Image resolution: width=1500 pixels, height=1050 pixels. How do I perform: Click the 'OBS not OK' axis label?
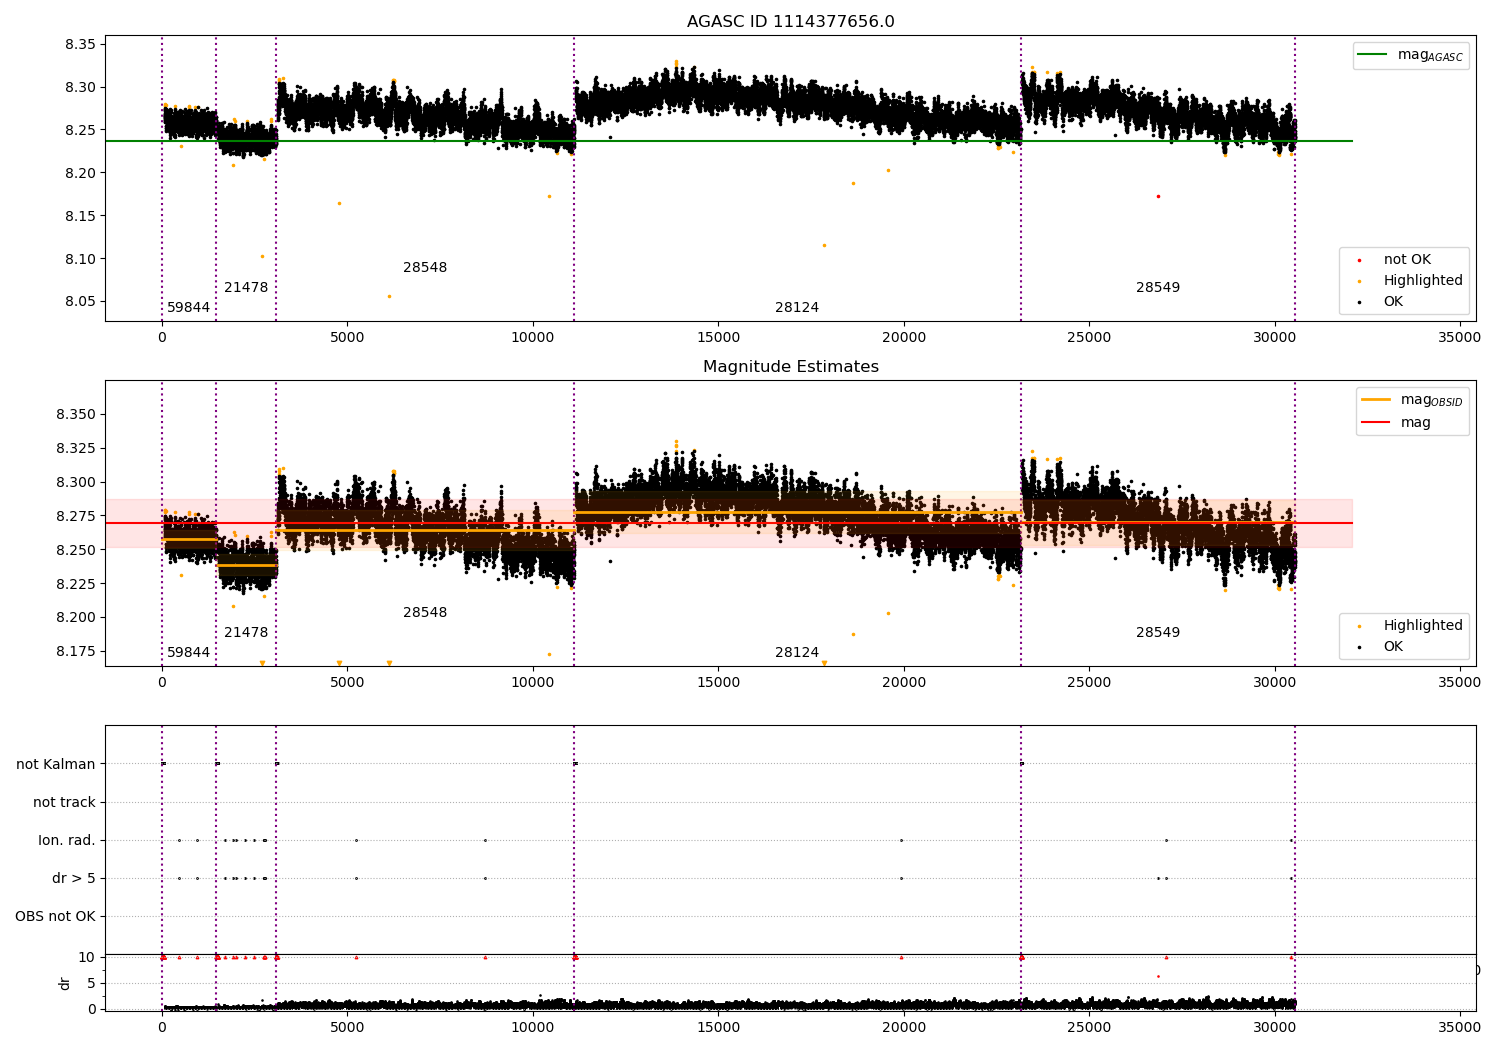tap(55, 917)
